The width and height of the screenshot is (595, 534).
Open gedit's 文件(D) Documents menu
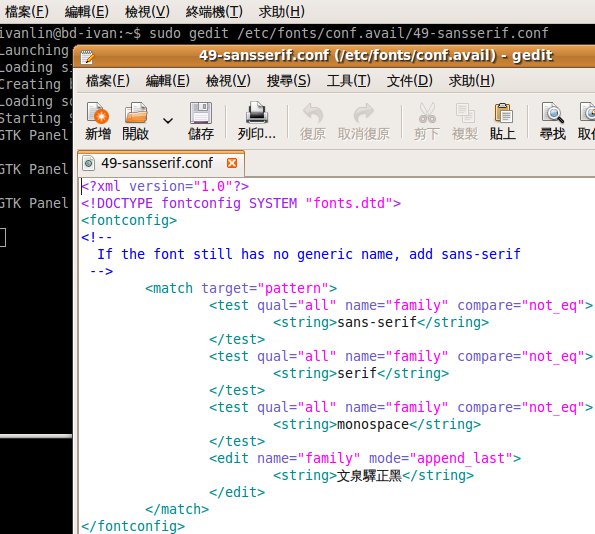click(409, 81)
